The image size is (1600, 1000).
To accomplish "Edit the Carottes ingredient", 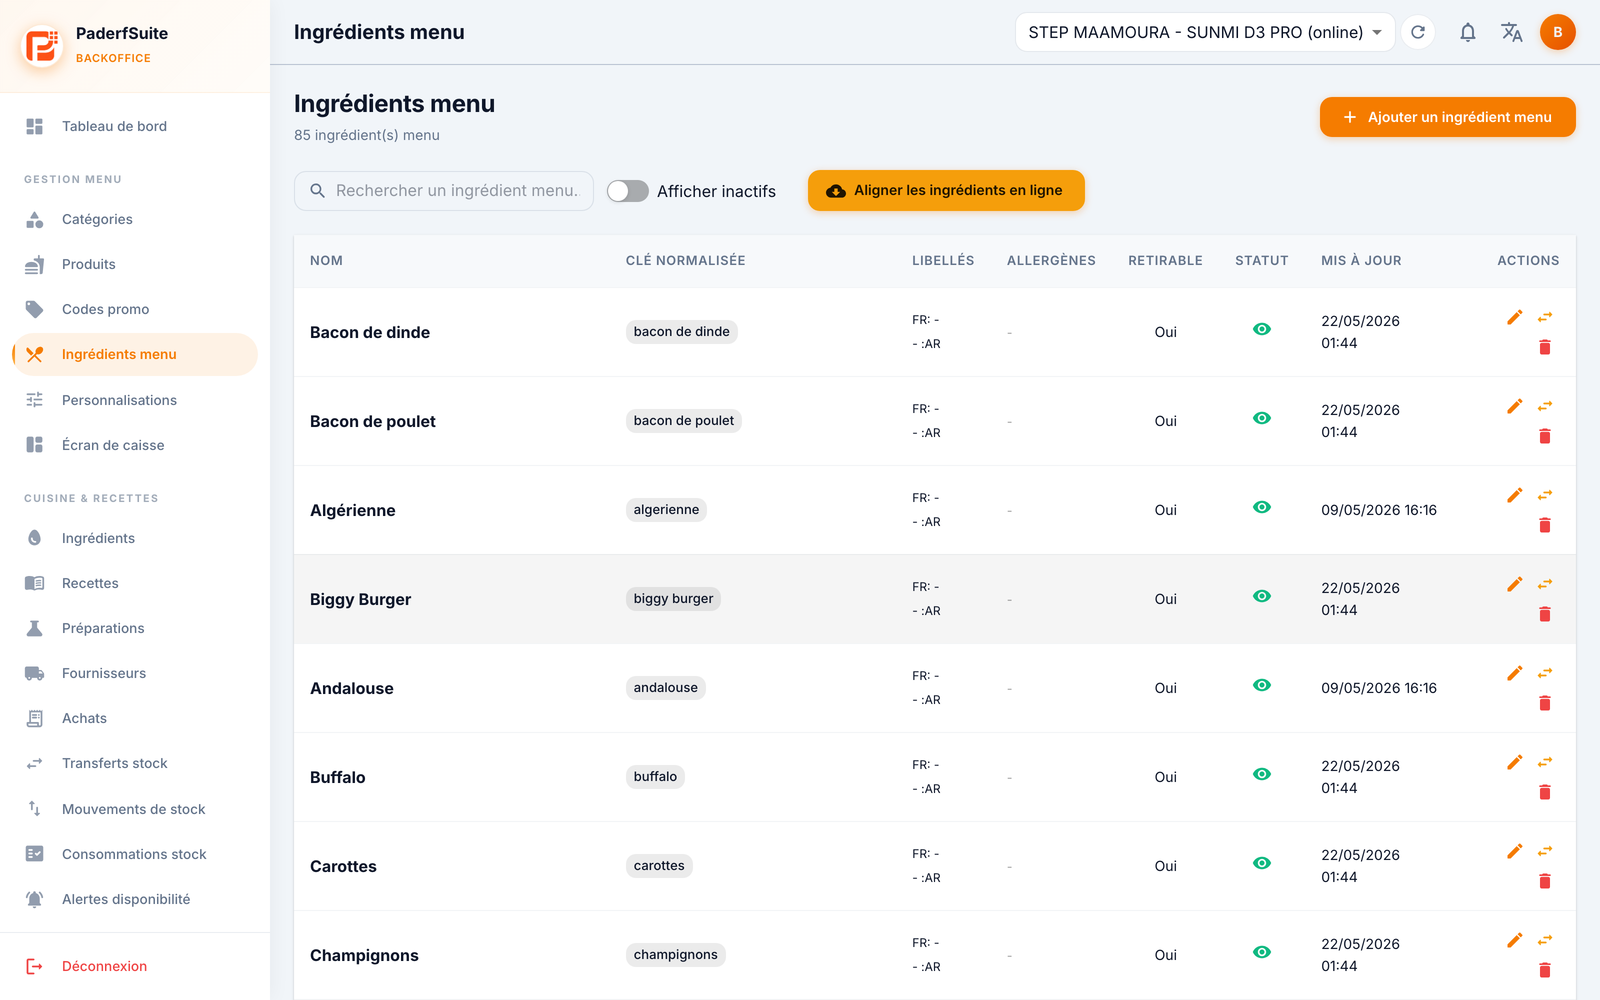I will 1515,851.
